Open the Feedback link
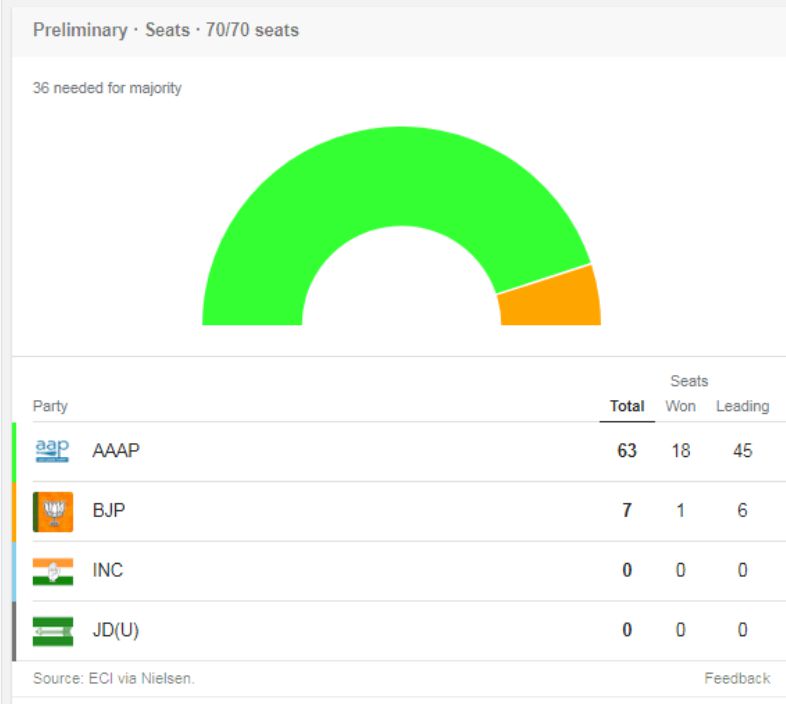 pyautogui.click(x=737, y=678)
